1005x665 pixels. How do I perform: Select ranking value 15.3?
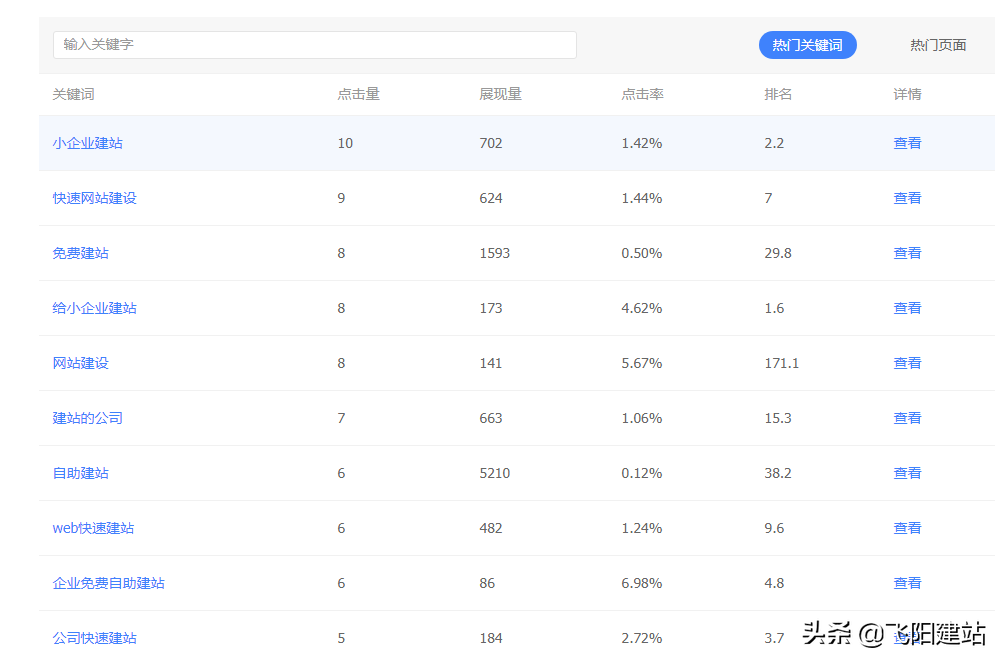[x=778, y=418]
